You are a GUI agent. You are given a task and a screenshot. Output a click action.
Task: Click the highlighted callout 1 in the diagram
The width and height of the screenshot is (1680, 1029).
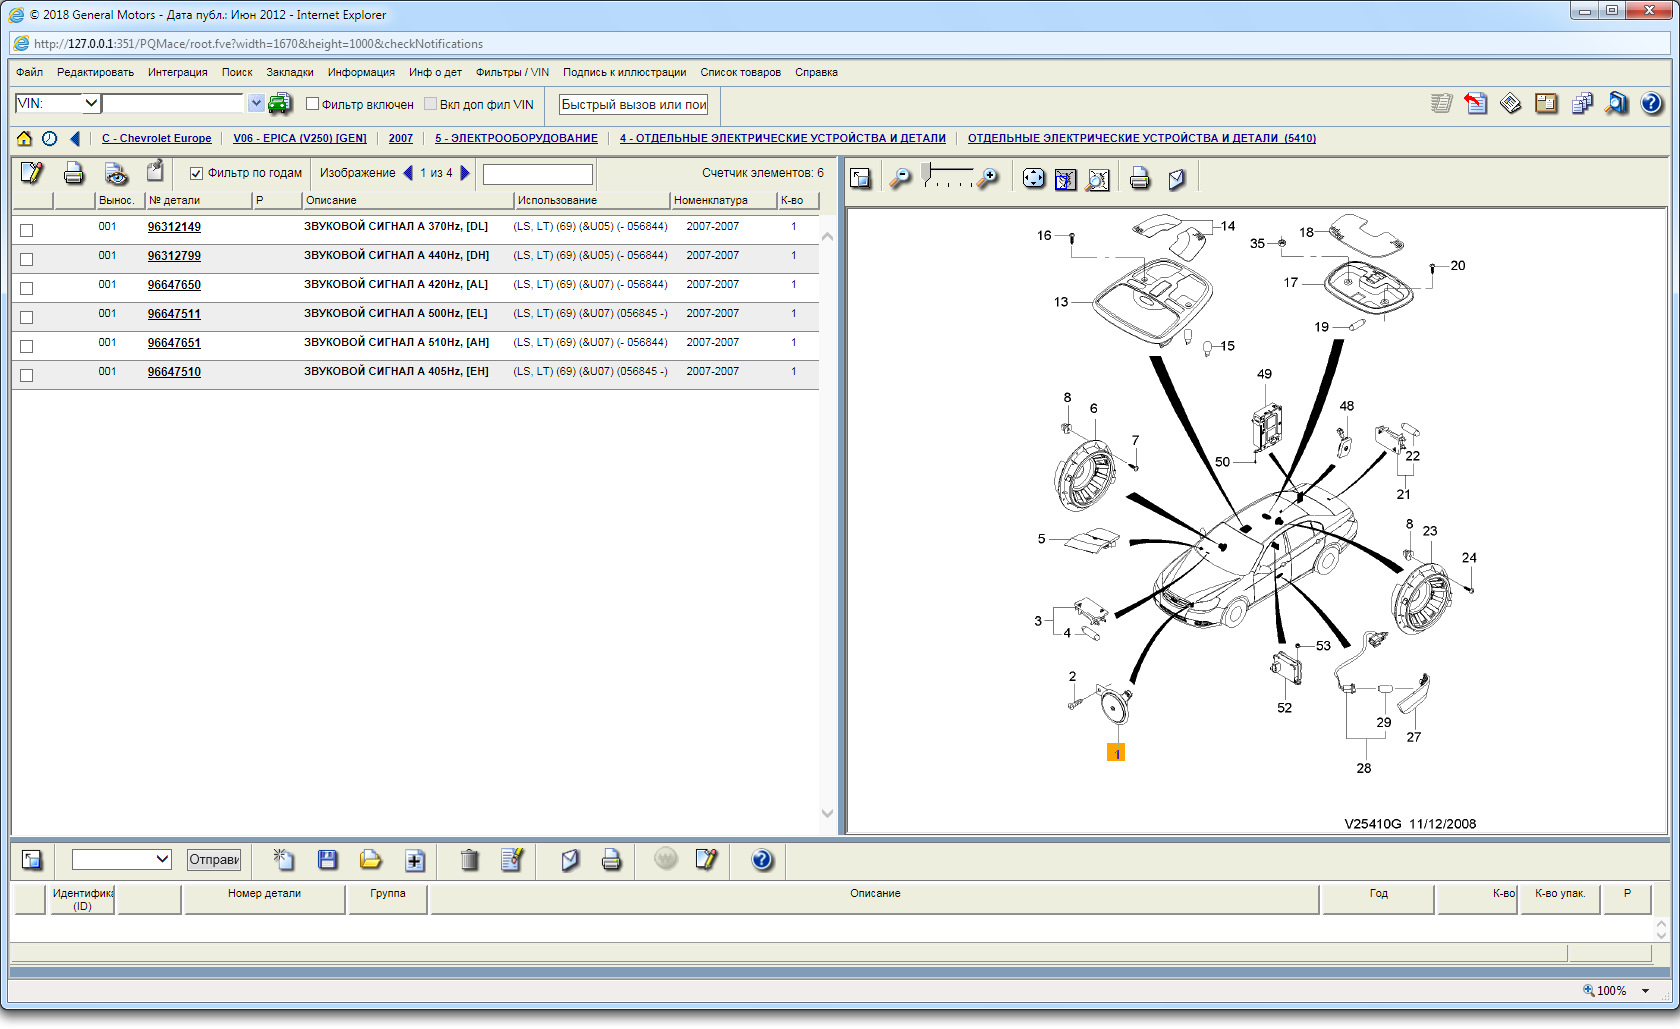tap(1116, 753)
